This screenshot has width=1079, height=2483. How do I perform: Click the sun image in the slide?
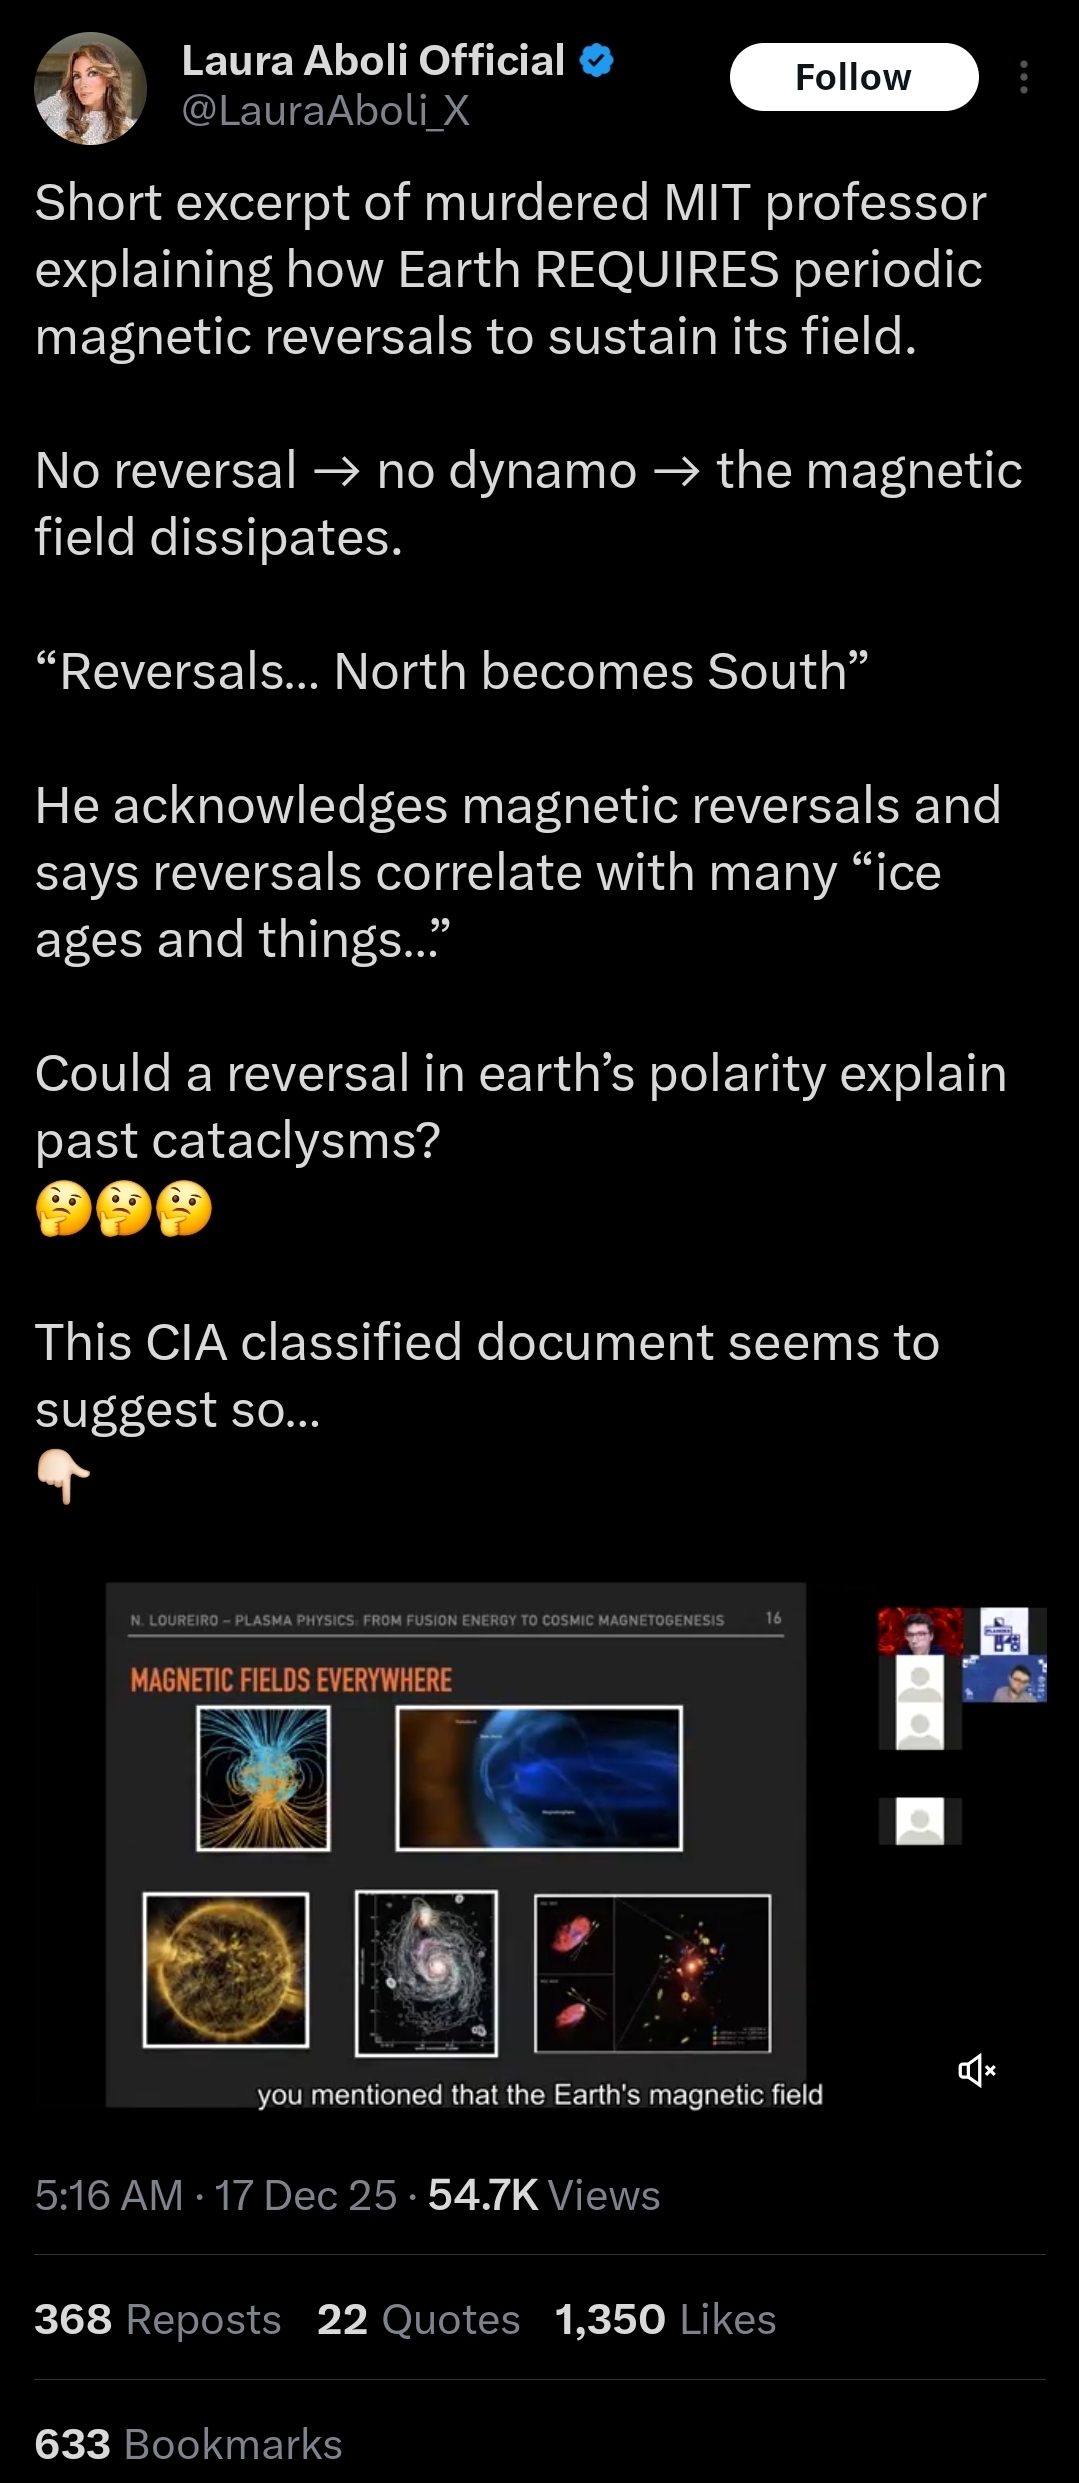point(226,1969)
